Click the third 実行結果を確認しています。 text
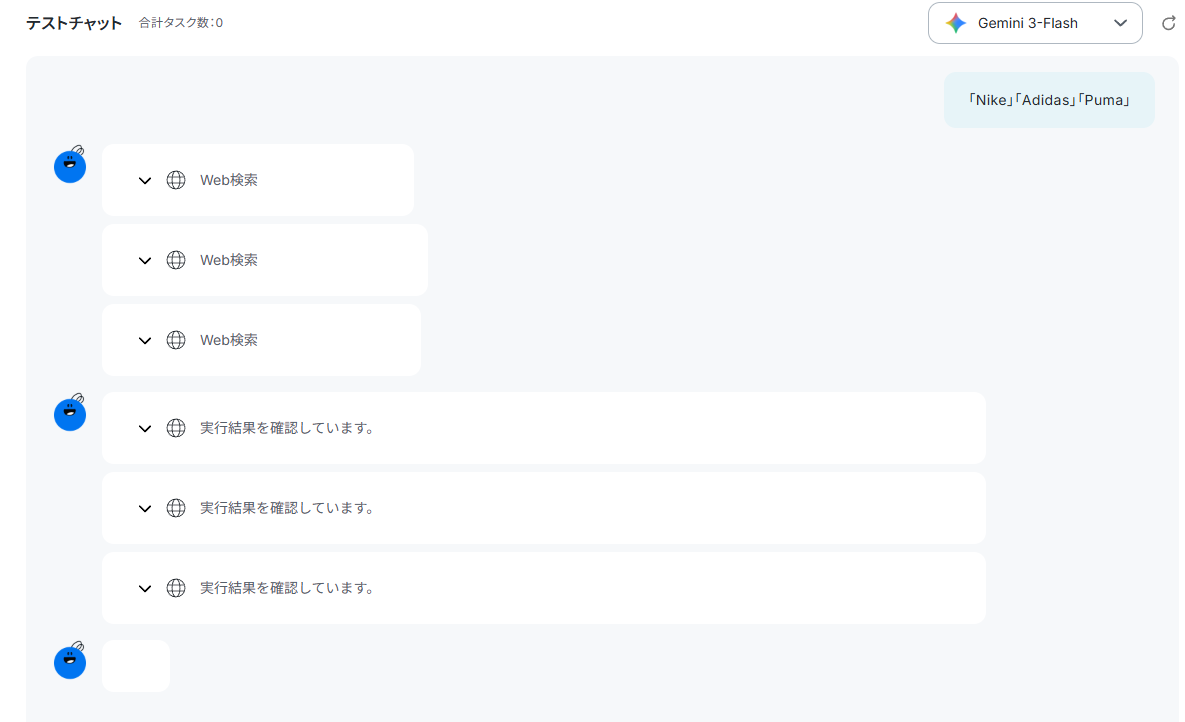Image resolution: width=1185 pixels, height=722 pixels. pyautogui.click(x=288, y=588)
